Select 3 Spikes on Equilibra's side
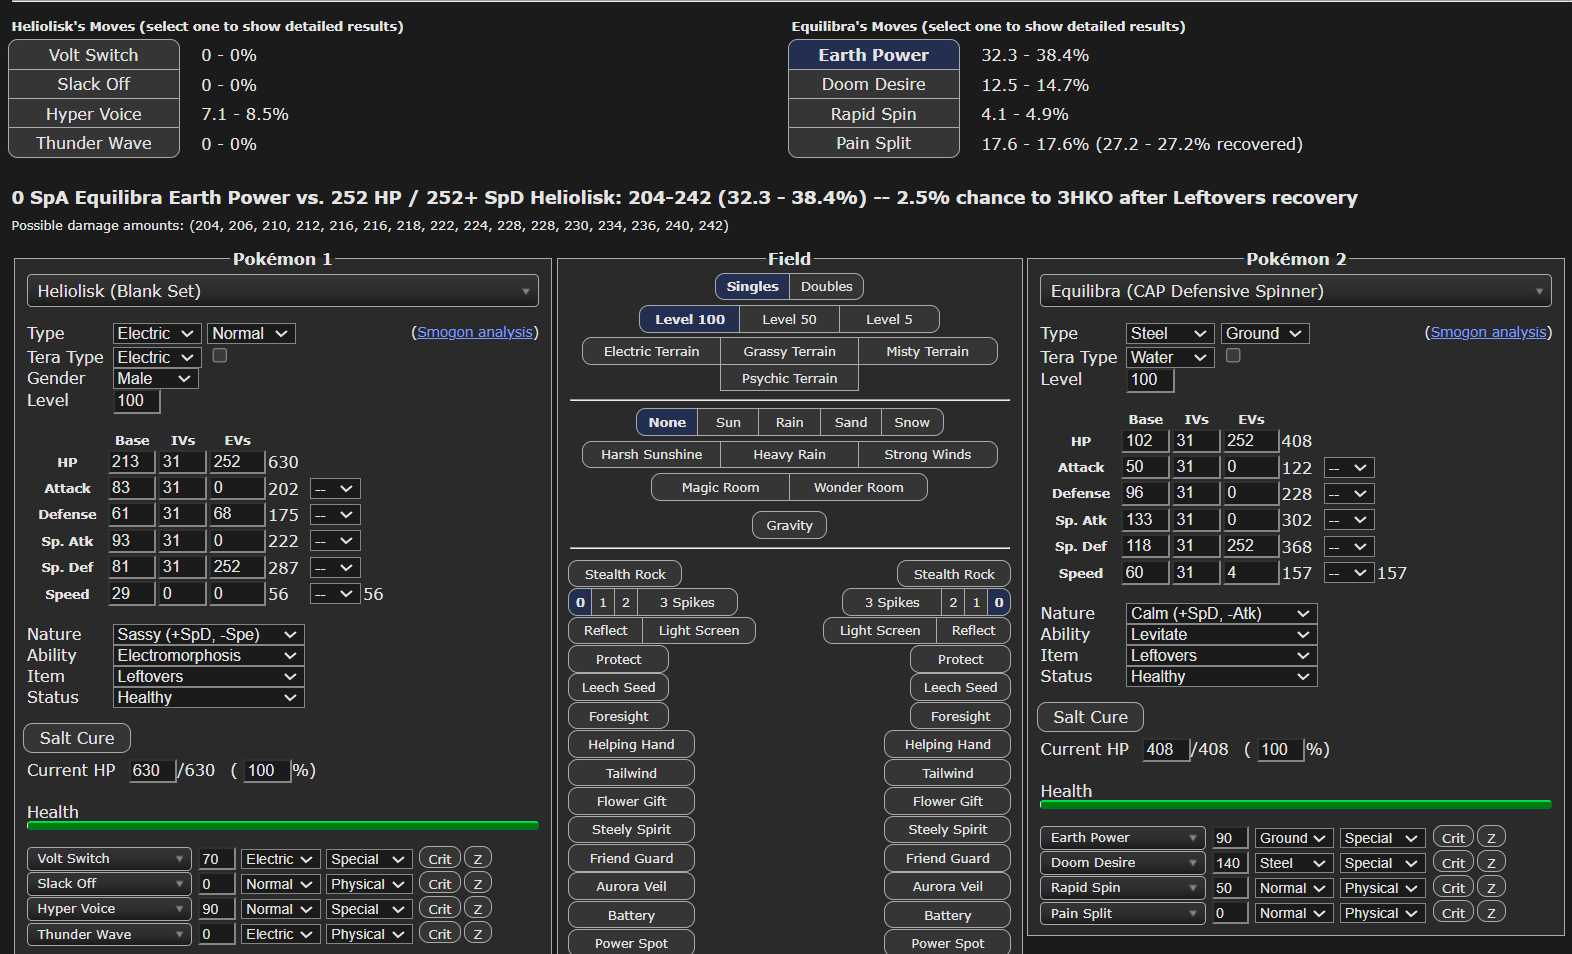Viewport: 1572px width, 954px height. [x=891, y=602]
